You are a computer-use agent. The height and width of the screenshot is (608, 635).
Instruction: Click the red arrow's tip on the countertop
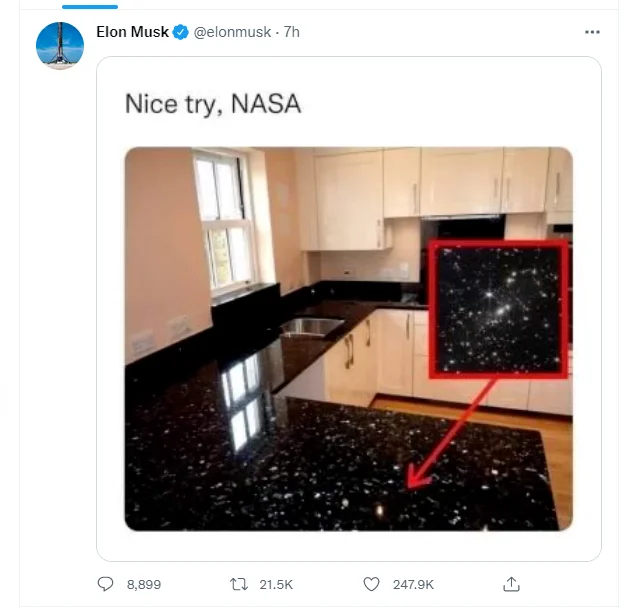coord(412,486)
